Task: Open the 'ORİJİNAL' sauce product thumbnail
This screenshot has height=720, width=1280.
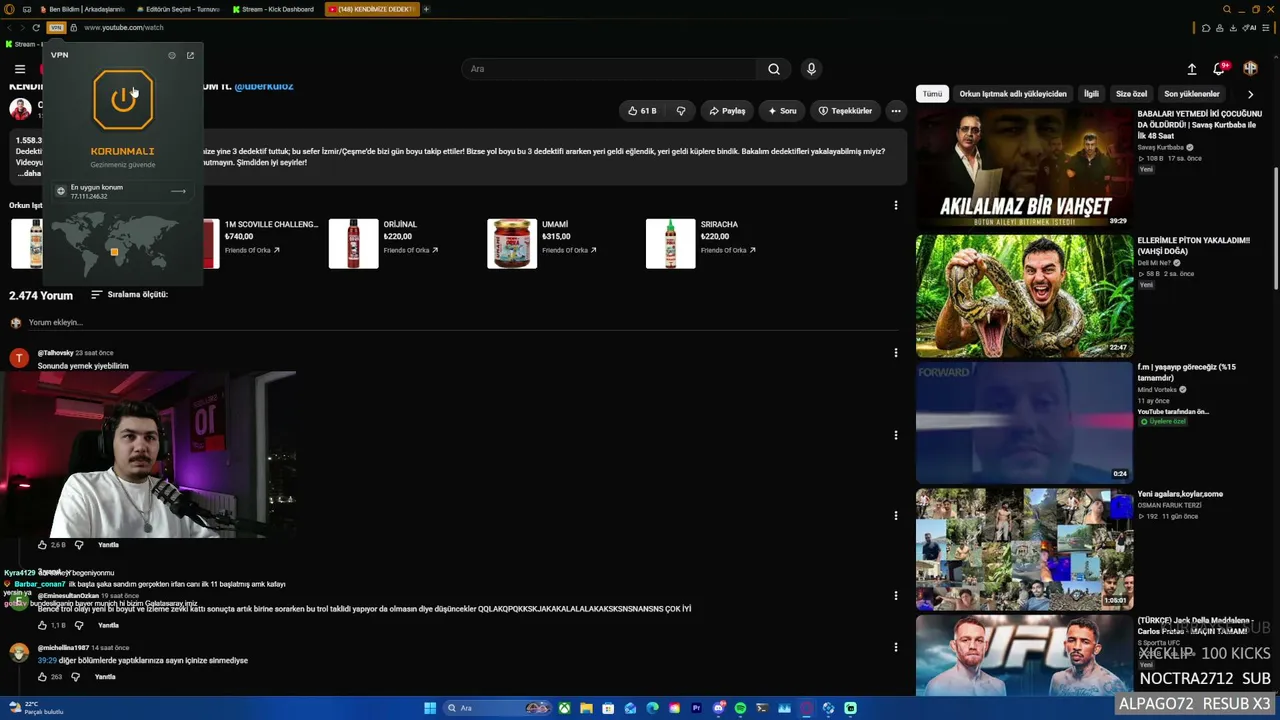Action: coord(354,243)
